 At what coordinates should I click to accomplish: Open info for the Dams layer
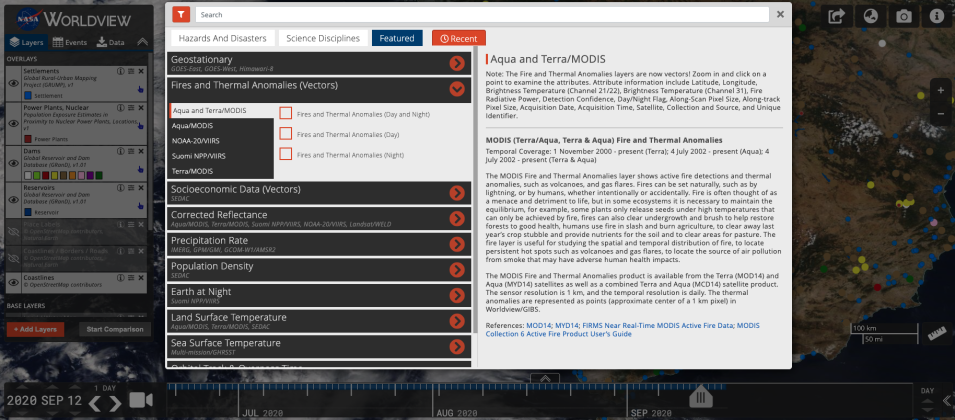coord(121,151)
